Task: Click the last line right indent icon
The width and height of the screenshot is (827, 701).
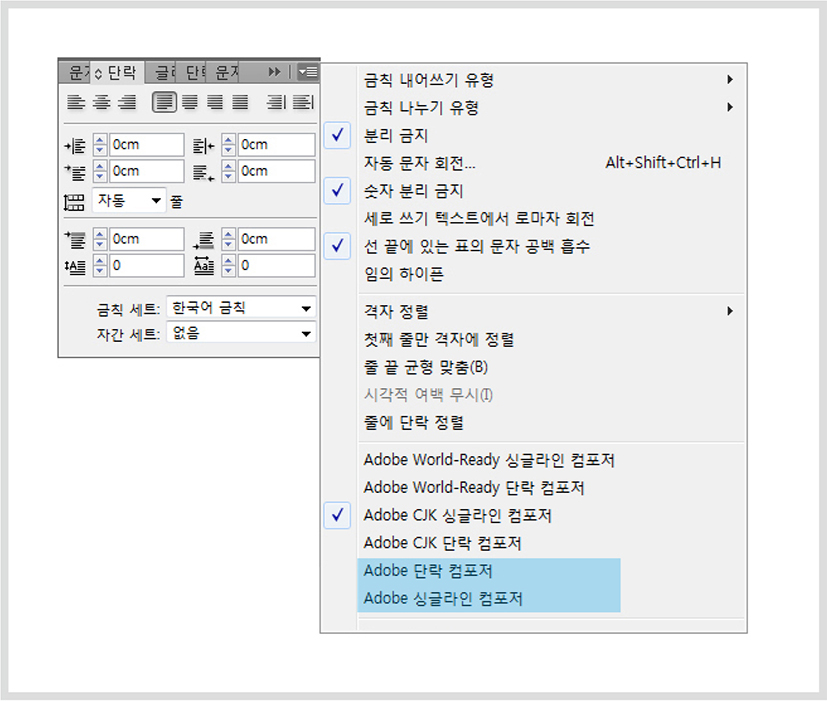Action: pos(204,172)
